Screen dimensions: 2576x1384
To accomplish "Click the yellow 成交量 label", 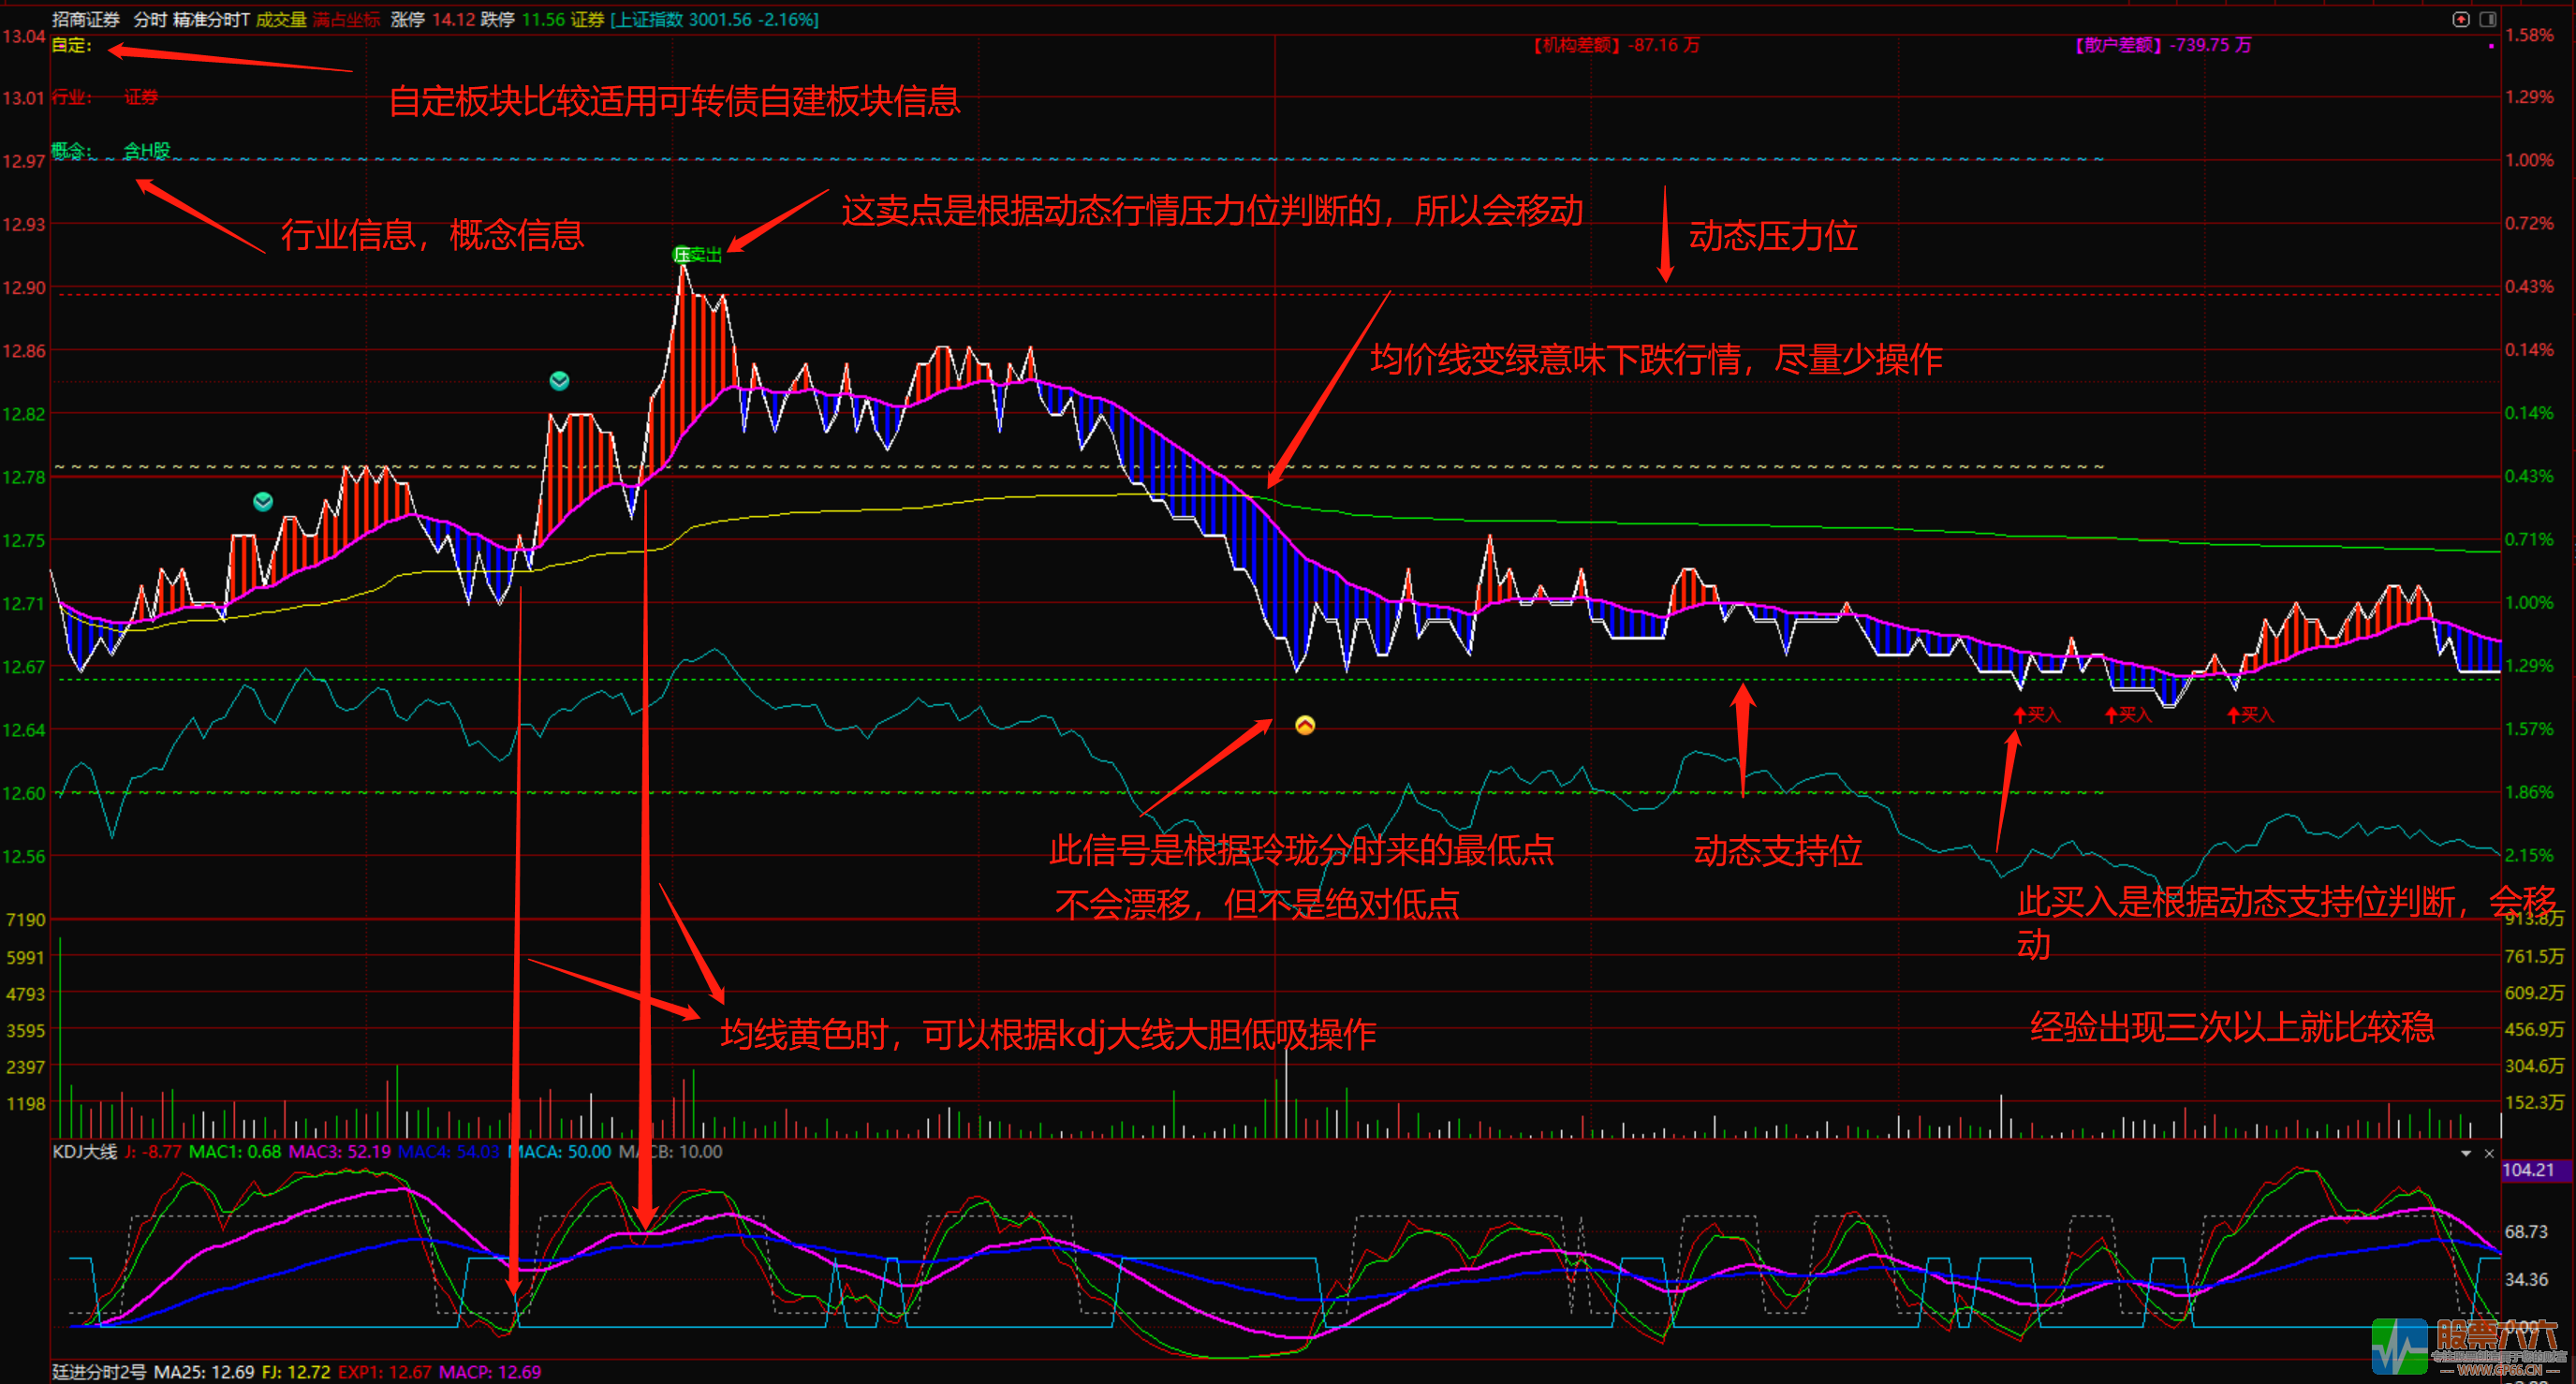I will [281, 19].
